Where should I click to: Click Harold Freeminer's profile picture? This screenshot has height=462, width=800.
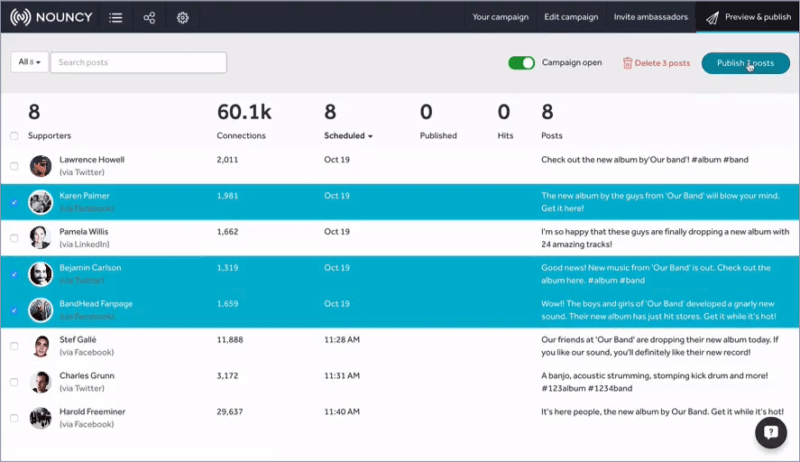tap(40, 417)
